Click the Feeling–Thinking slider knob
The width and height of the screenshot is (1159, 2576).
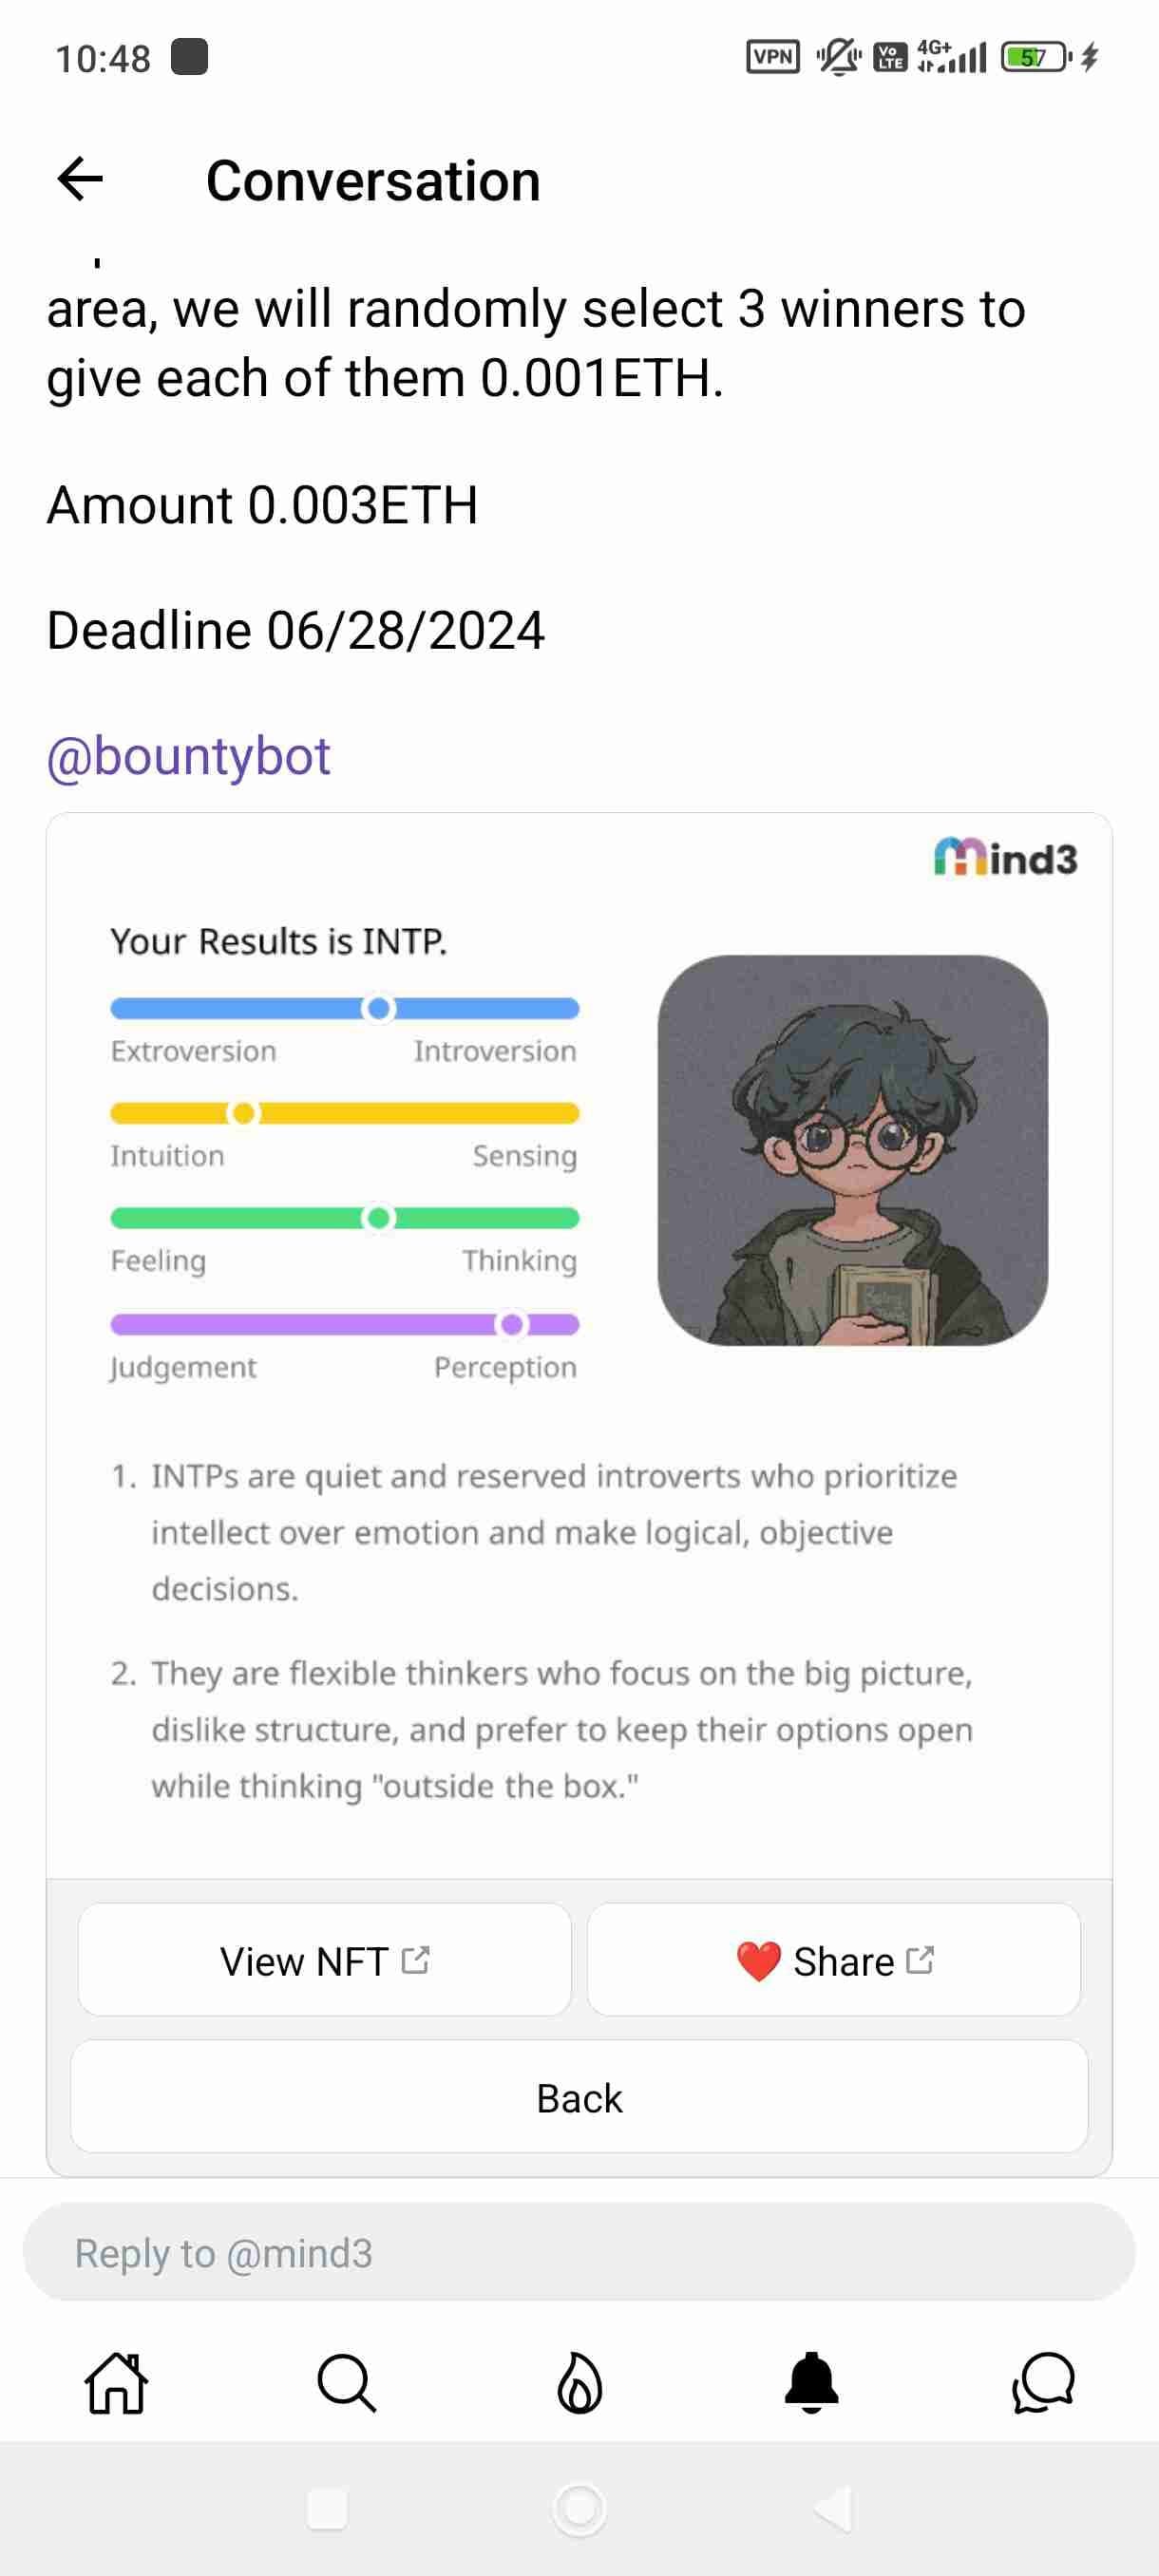pyautogui.click(x=378, y=1218)
